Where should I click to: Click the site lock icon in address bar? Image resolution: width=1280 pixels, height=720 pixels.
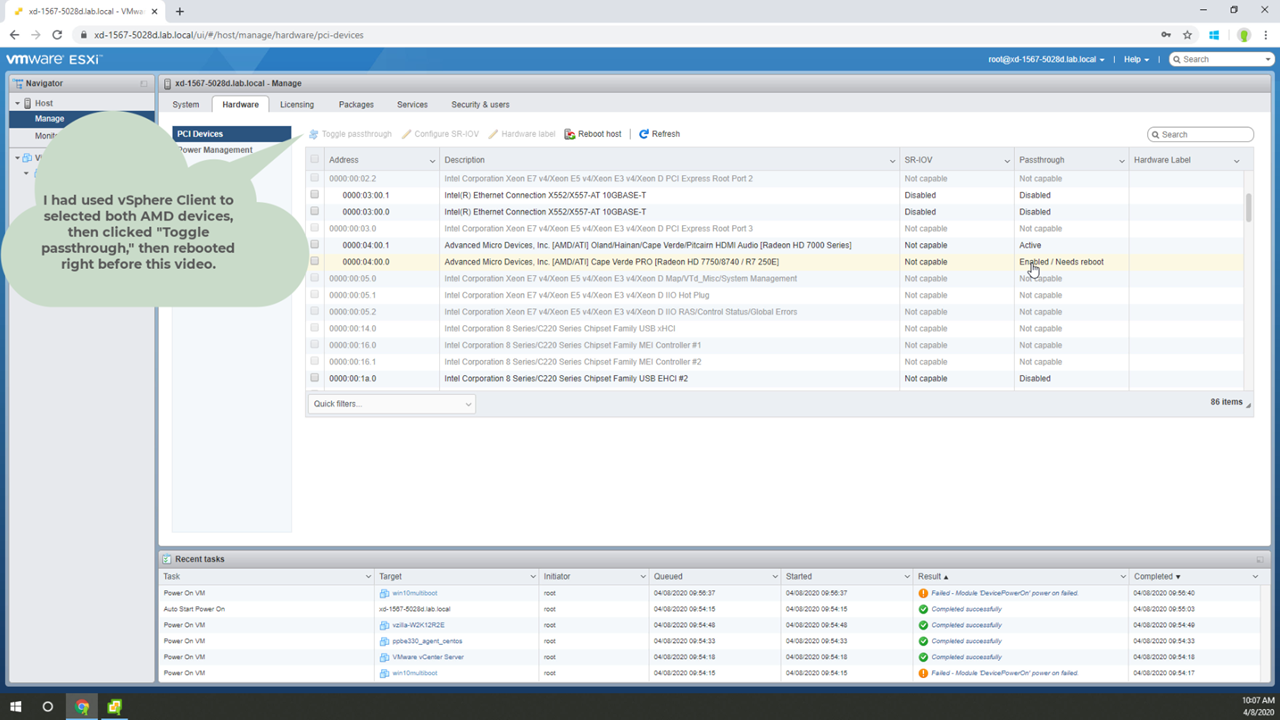point(84,35)
